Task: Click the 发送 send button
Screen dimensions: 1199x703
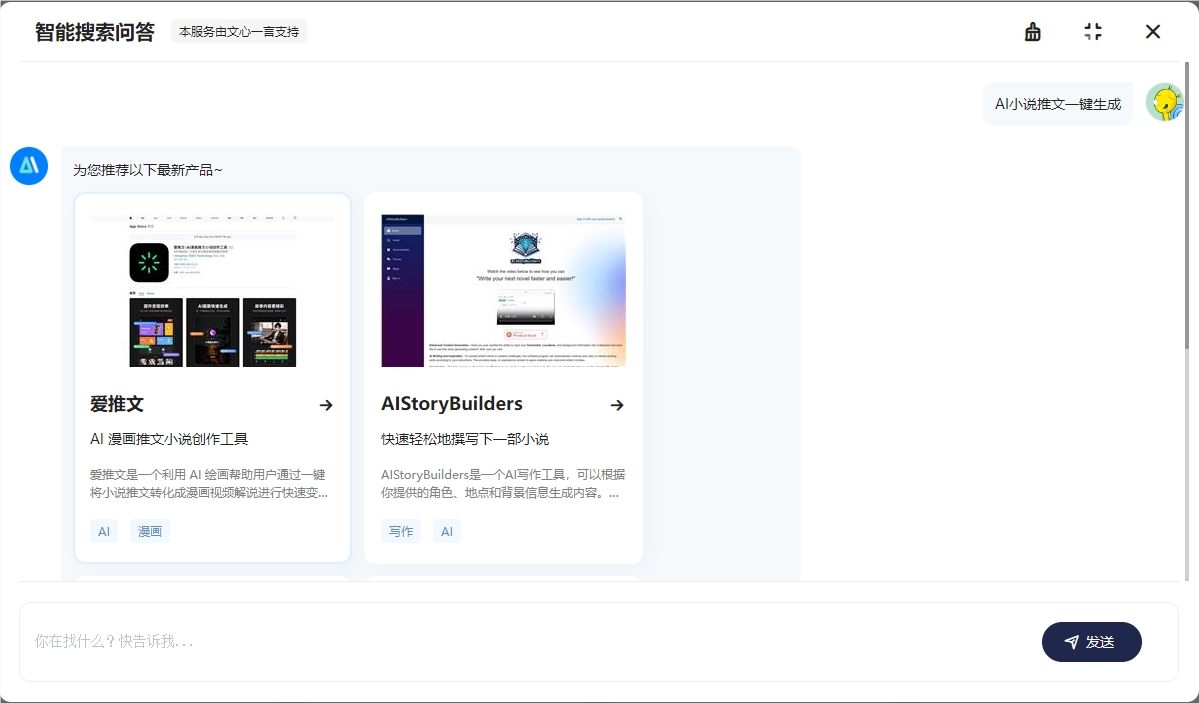Action: (x=1091, y=642)
